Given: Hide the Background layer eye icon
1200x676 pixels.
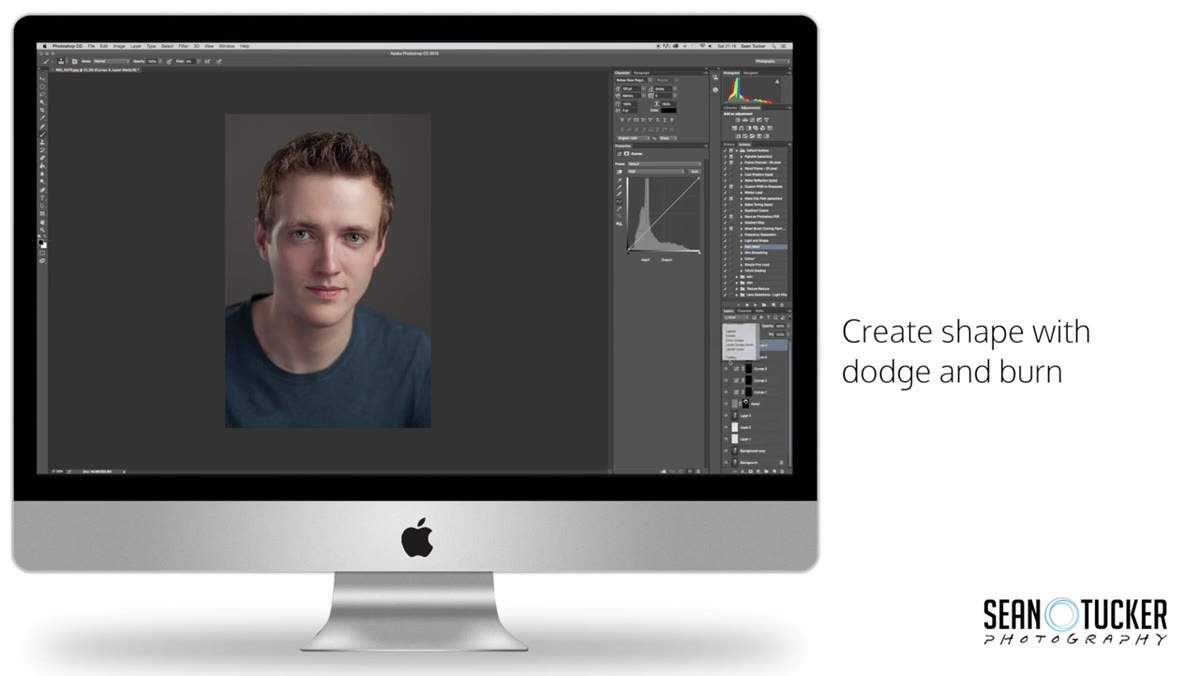Looking at the screenshot, I should click(x=726, y=463).
